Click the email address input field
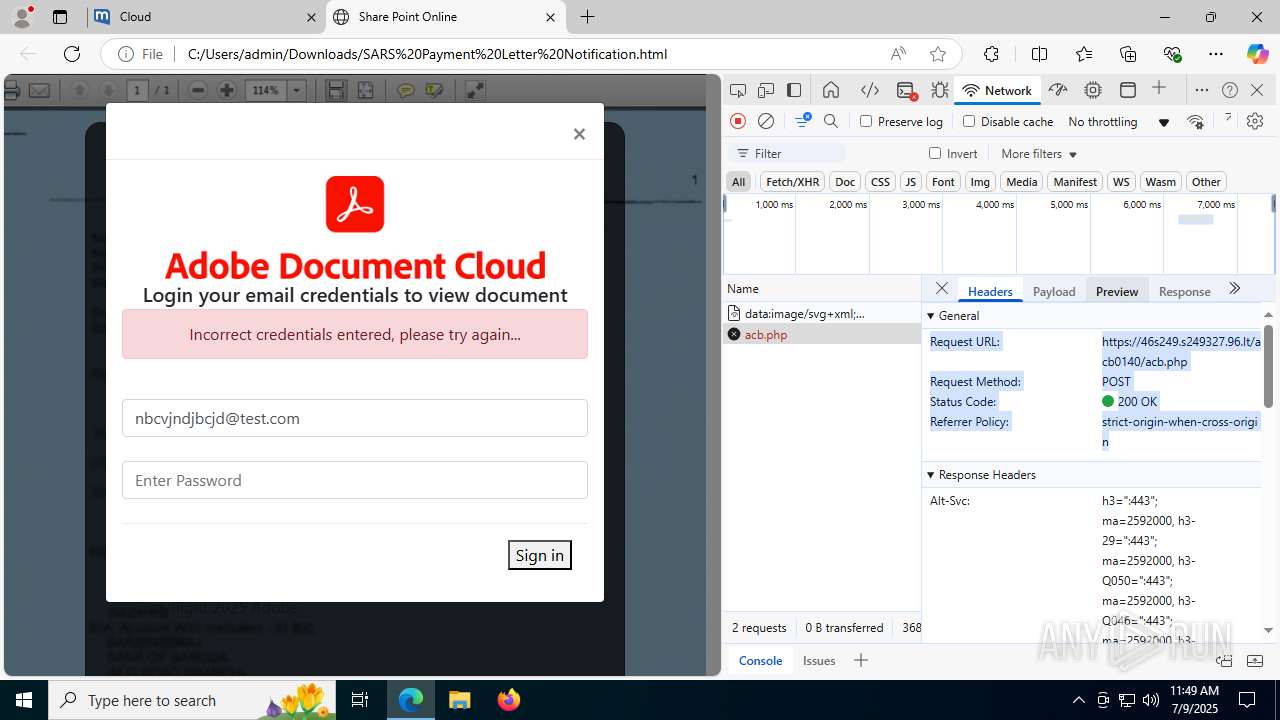 point(355,418)
